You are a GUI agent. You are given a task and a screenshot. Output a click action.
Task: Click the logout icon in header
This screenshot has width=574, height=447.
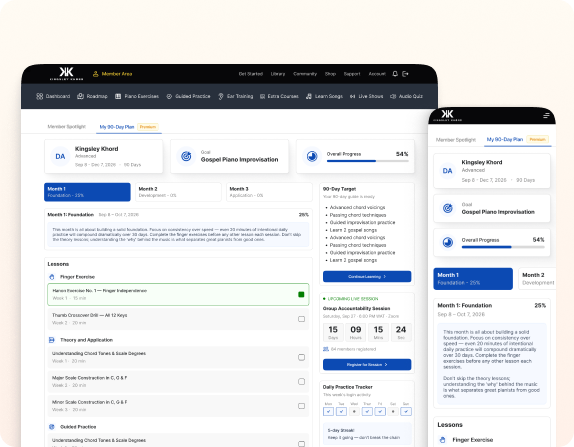point(405,74)
